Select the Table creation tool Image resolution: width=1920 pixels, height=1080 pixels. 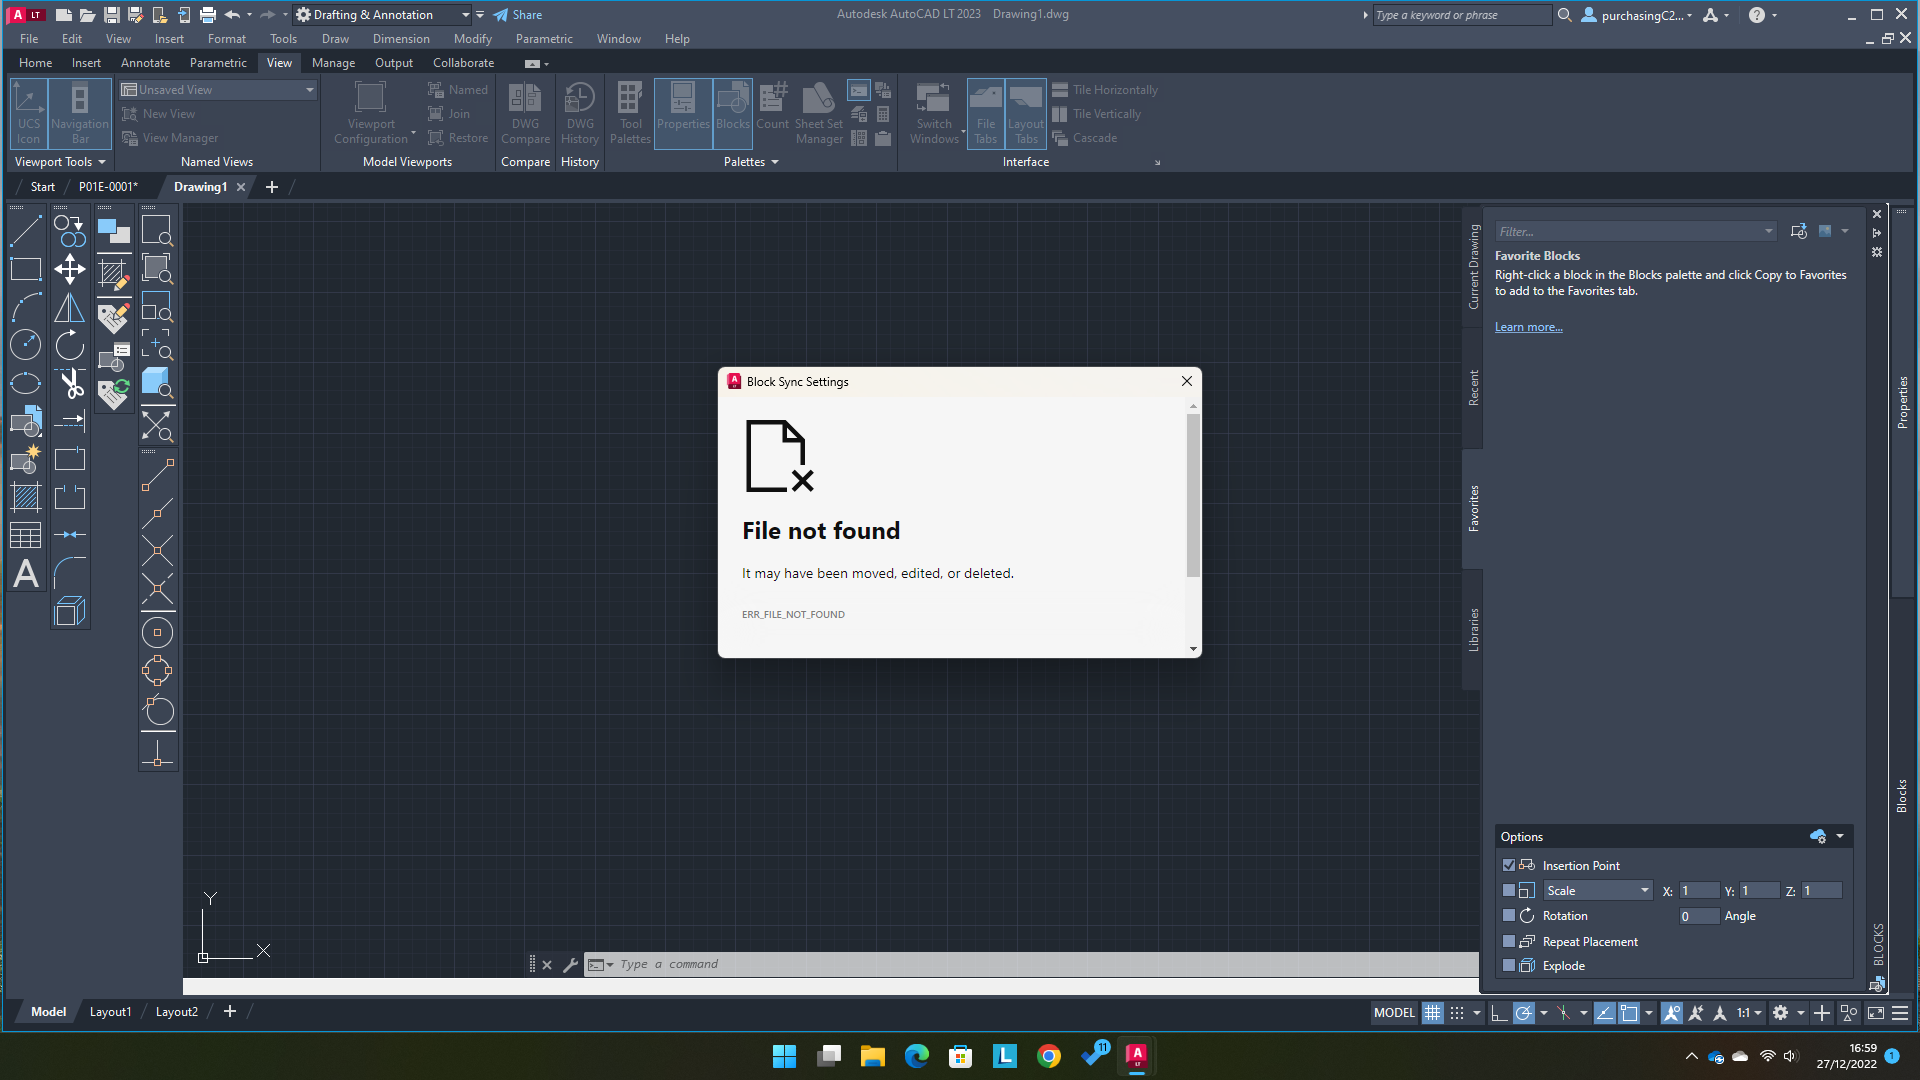tap(25, 536)
